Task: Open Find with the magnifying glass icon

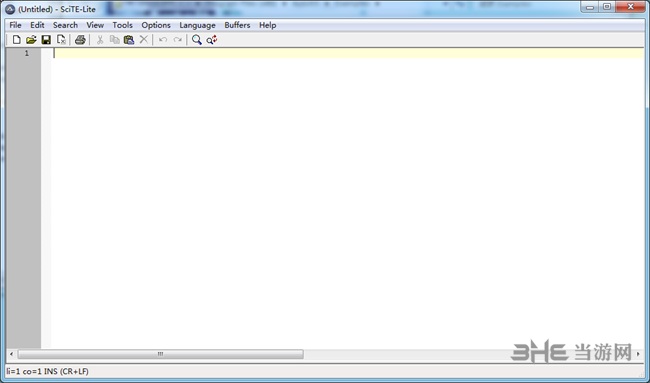Action: pyautogui.click(x=196, y=40)
